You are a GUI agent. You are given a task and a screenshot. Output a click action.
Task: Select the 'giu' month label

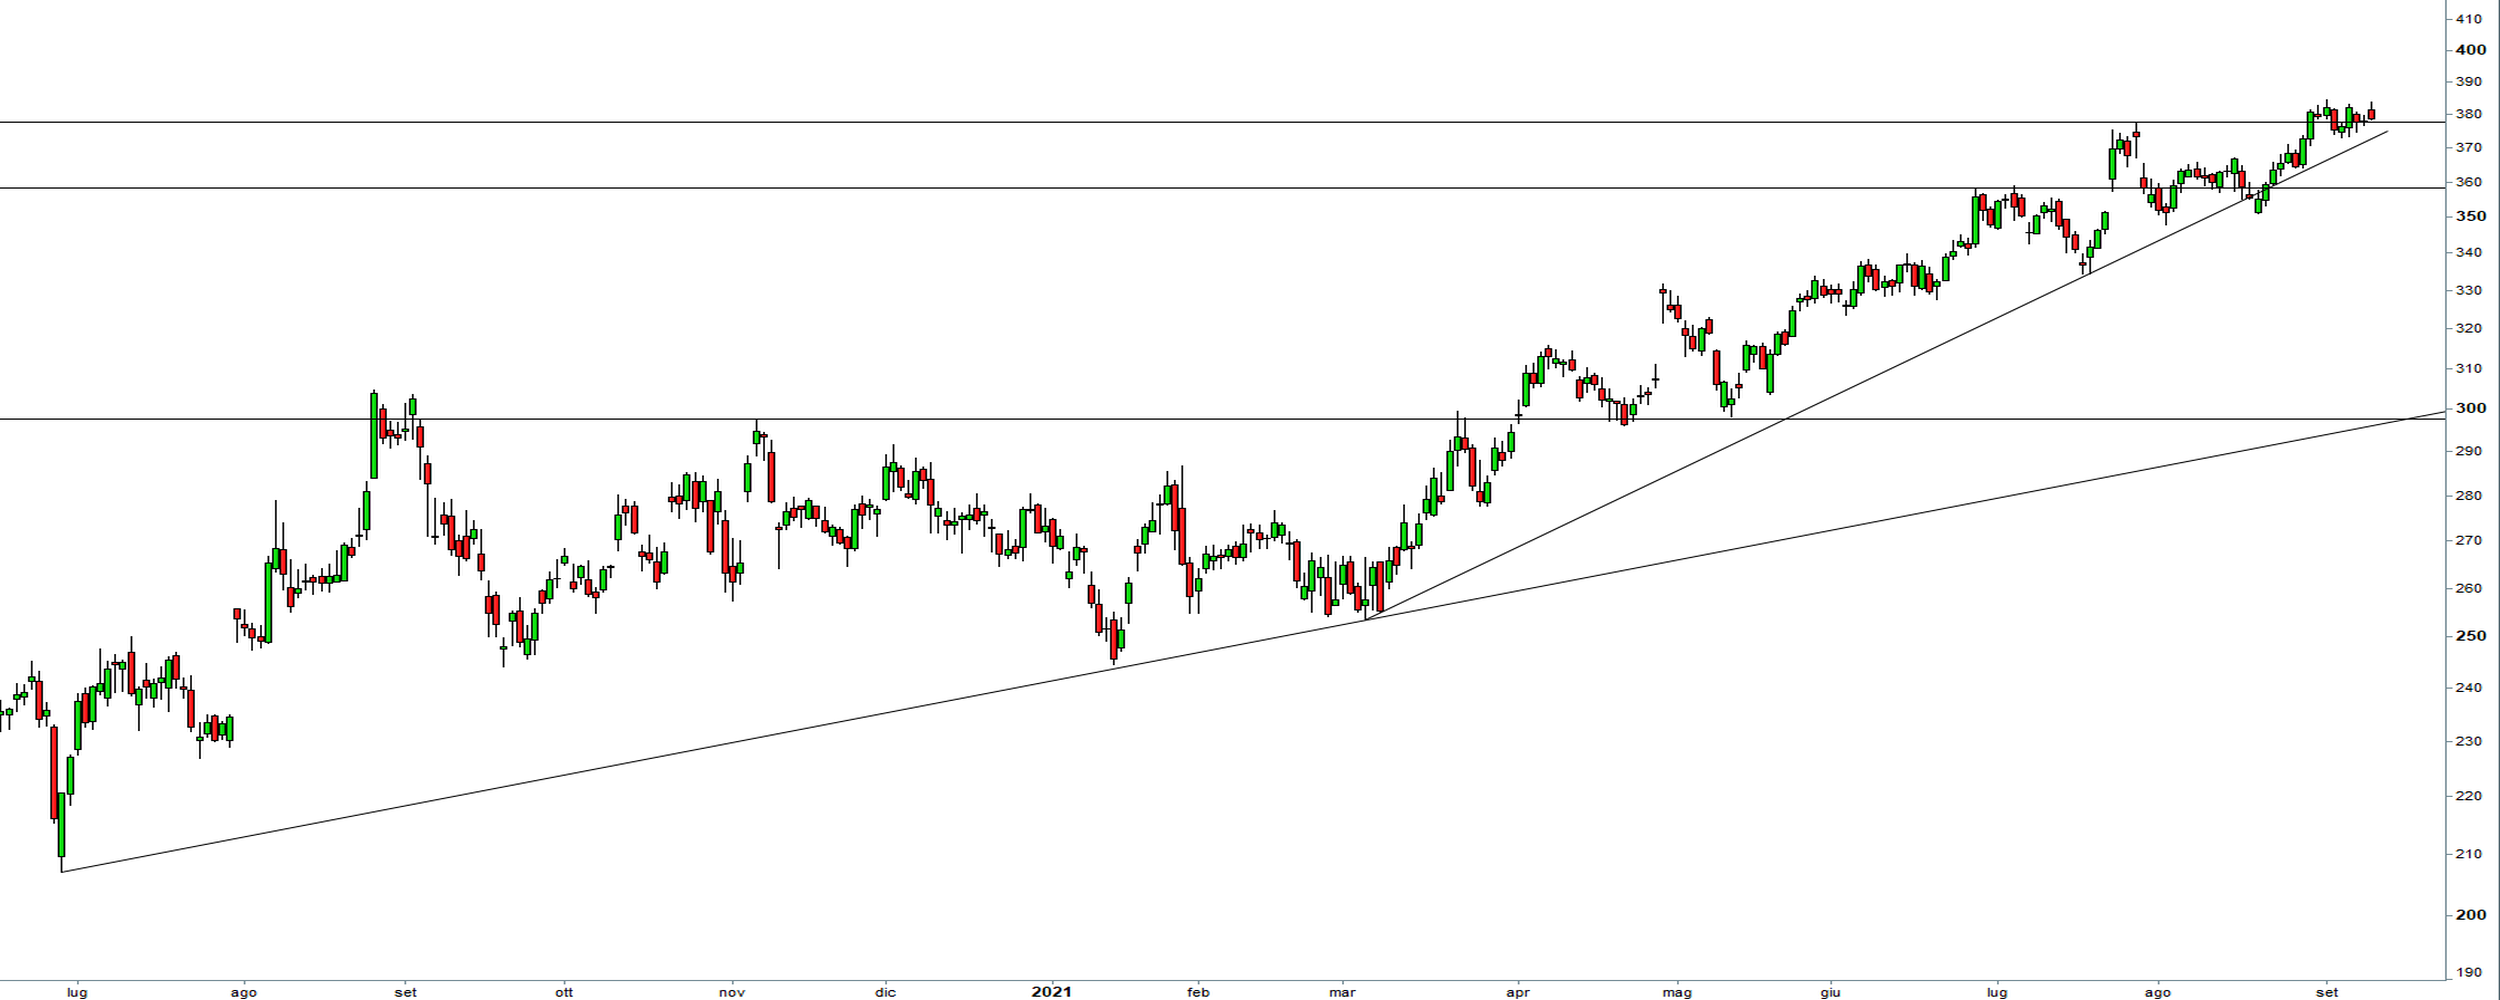(x=1830, y=992)
